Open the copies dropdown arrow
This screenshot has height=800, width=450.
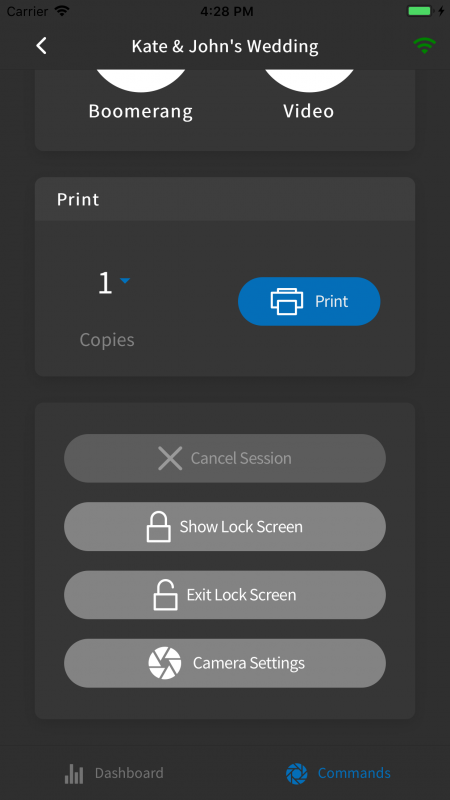[x=125, y=281]
